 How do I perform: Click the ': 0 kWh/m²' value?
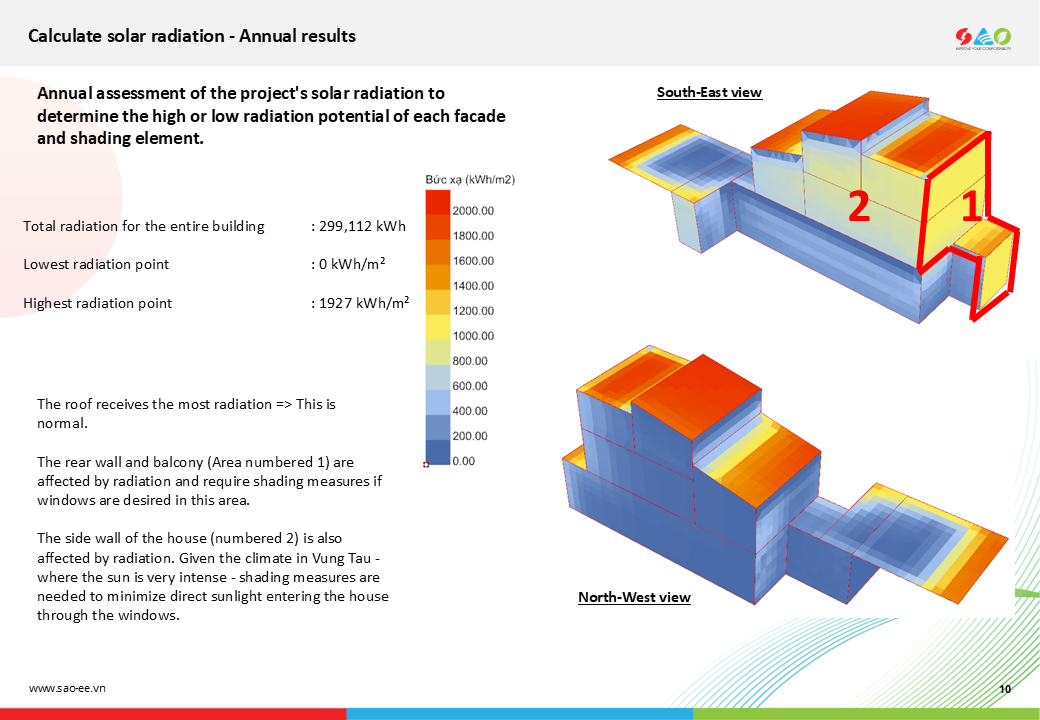point(348,263)
